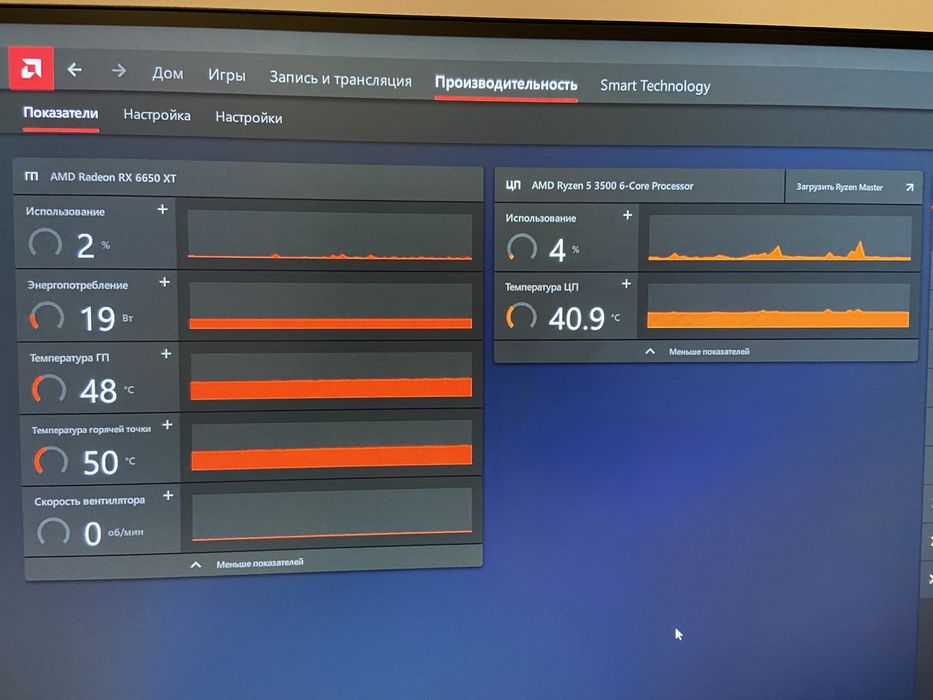Click the CPU usage gauge icon

click(x=522, y=248)
